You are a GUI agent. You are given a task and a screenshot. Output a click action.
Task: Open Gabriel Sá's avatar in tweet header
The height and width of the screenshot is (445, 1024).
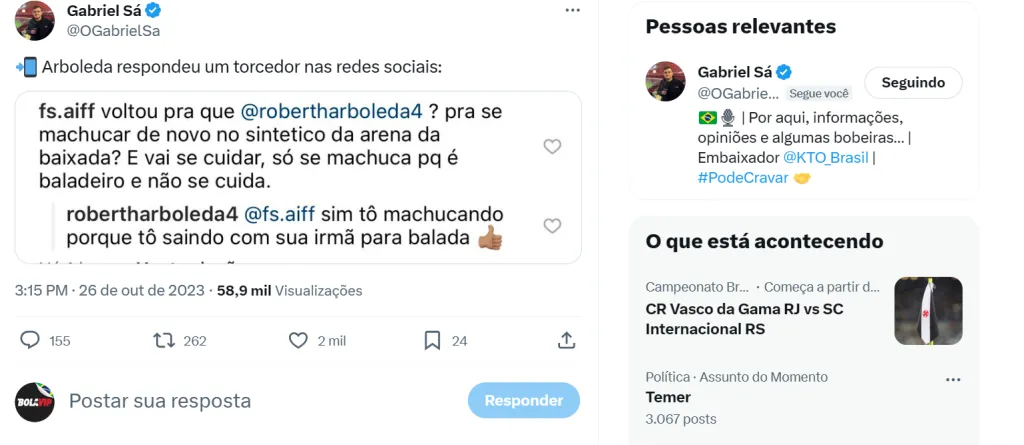coord(35,20)
